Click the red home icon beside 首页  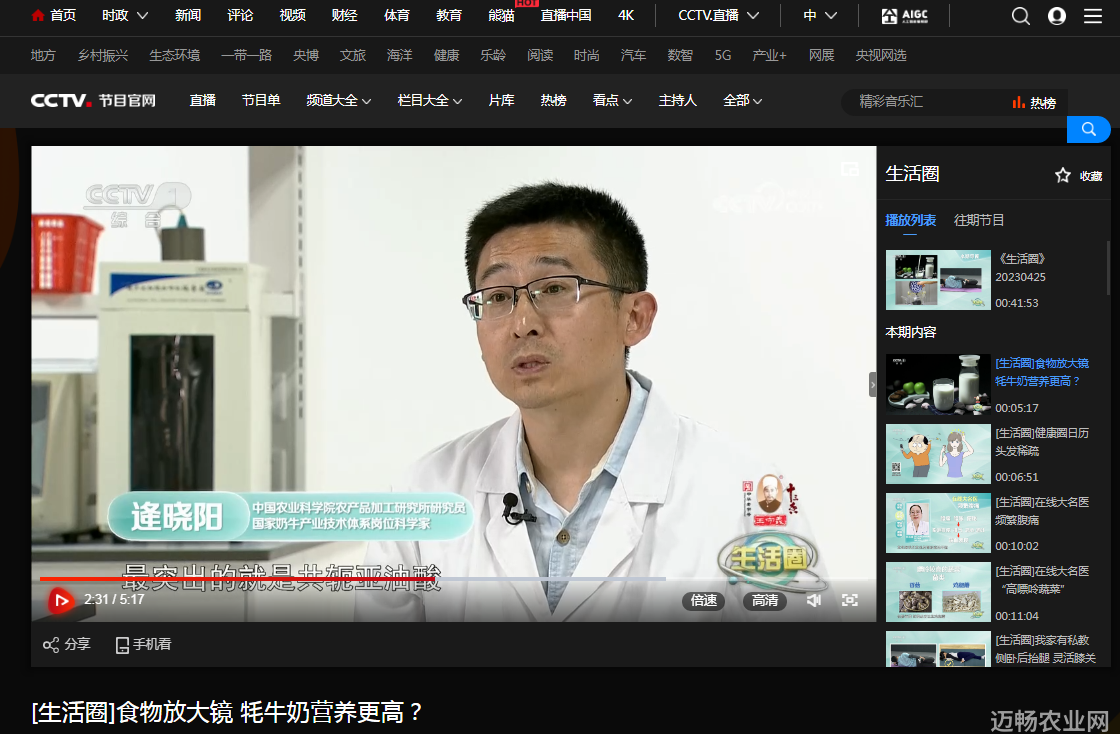click(x=38, y=15)
